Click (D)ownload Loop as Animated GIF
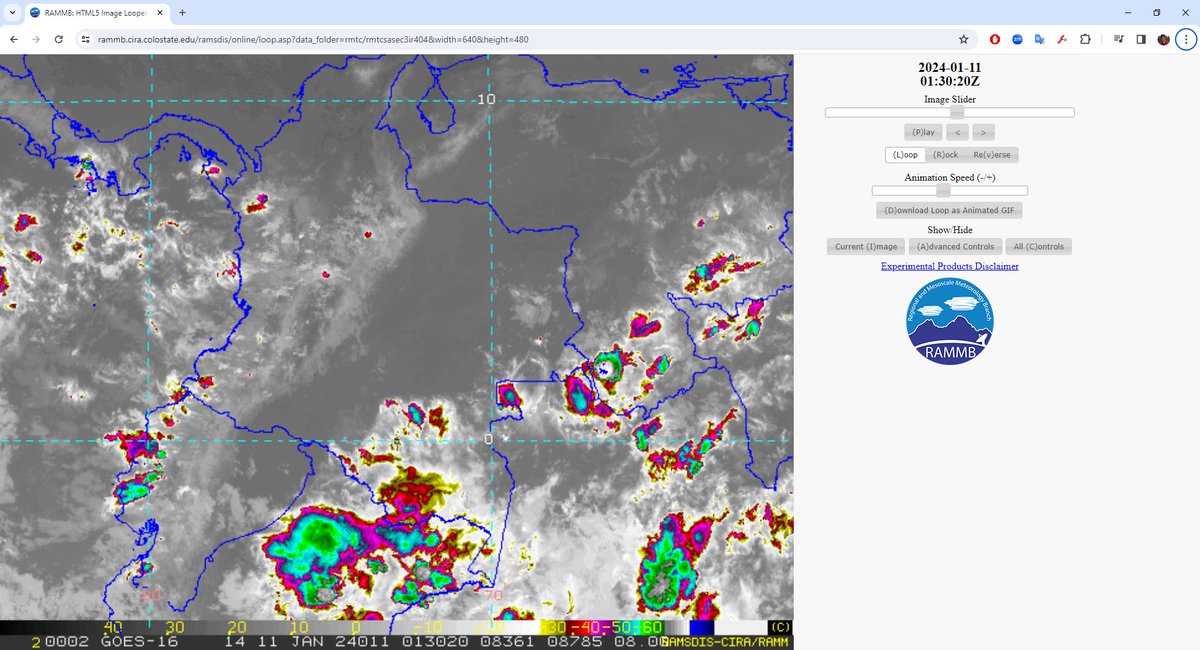1200x650 pixels. [949, 210]
